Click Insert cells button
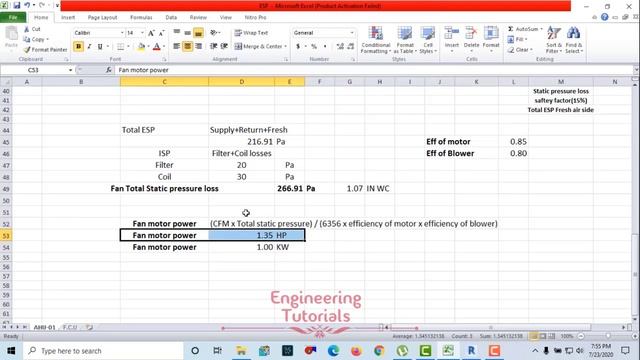The image size is (640, 360). pos(451,40)
